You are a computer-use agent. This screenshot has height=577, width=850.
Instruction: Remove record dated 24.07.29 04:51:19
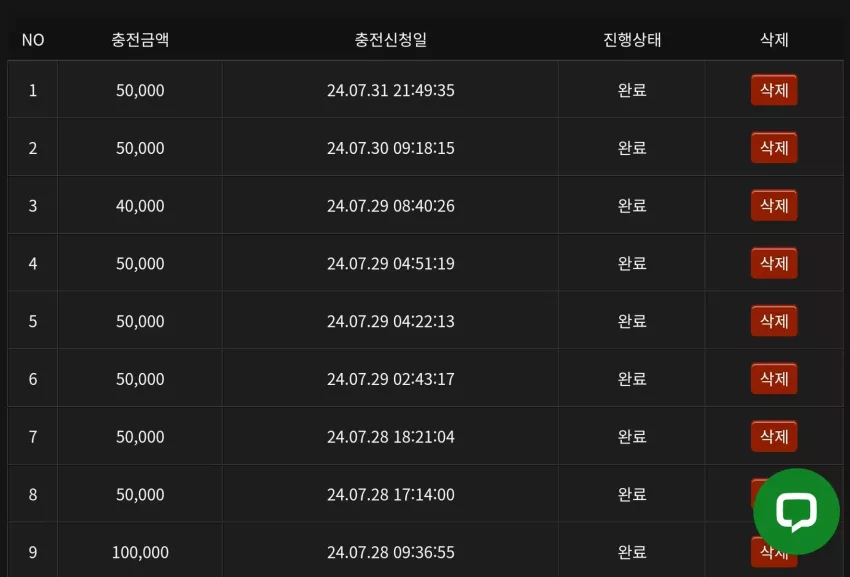click(774, 263)
